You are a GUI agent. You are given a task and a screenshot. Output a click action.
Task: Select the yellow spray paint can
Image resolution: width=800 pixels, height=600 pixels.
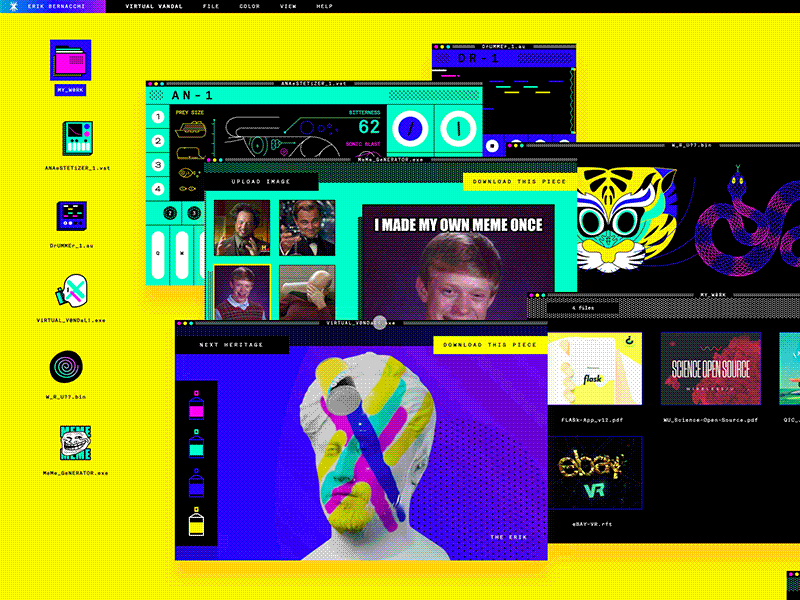(196, 521)
